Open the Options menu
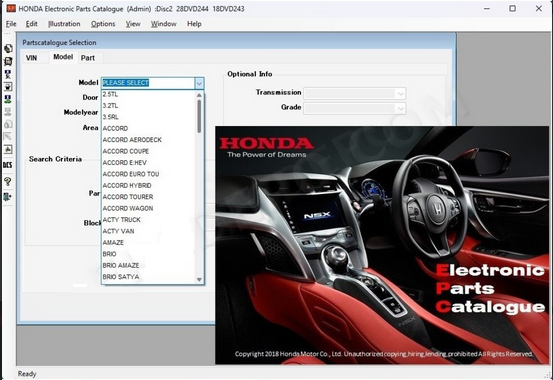Image resolution: width=553 pixels, height=380 pixels. (x=103, y=24)
